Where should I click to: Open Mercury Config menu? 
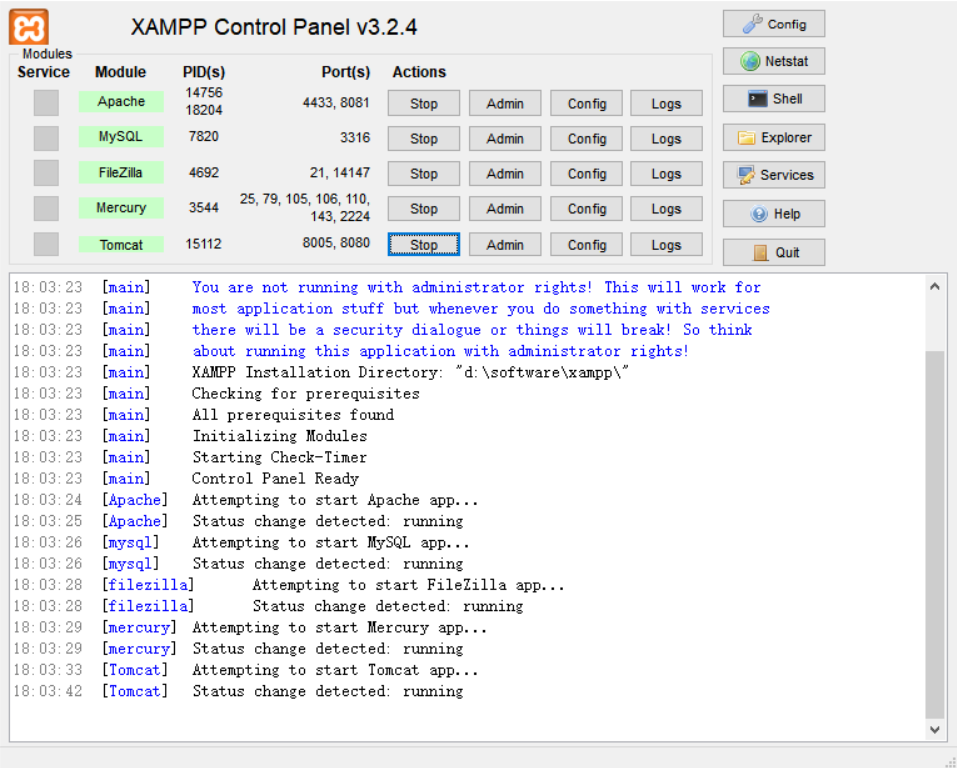587,209
